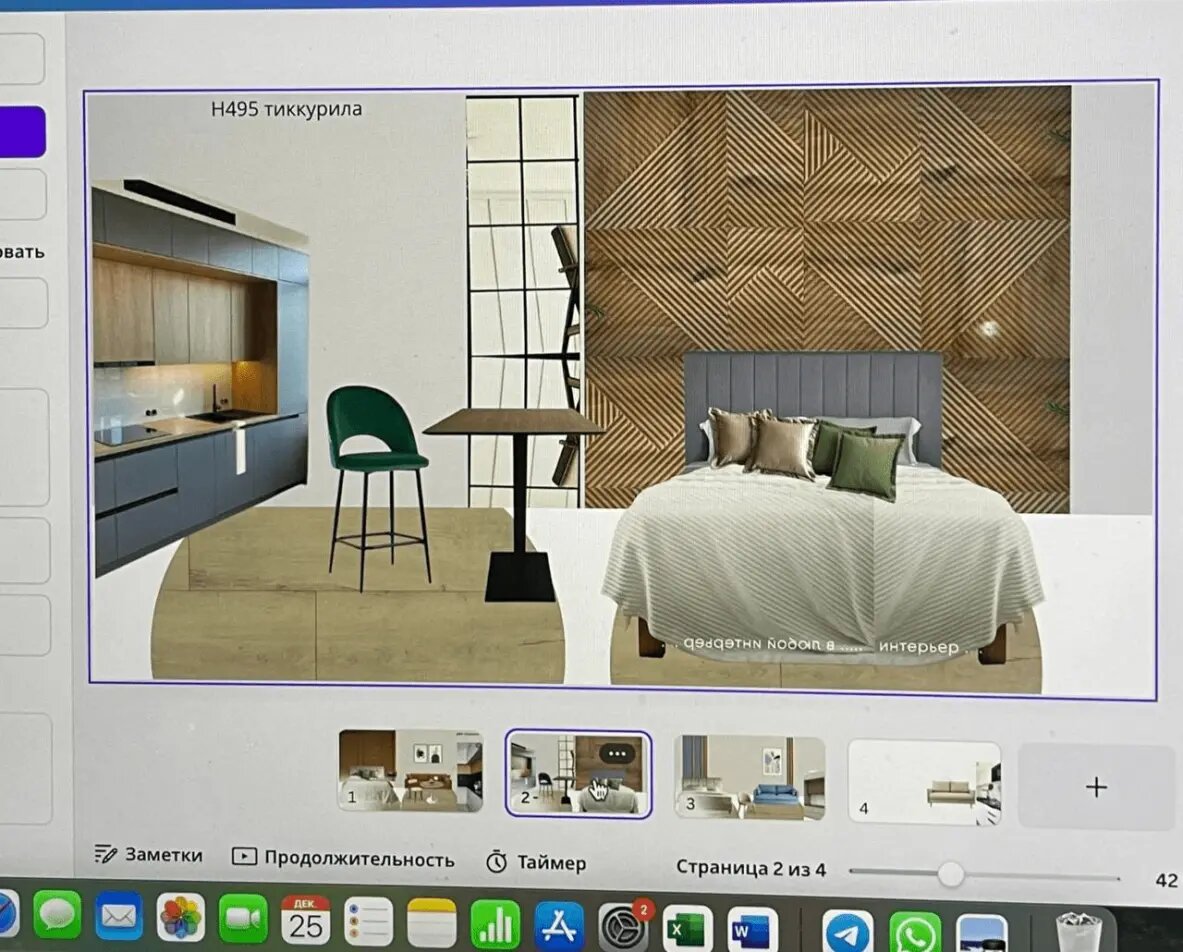Start the Таймер timer tool

pos(536,862)
